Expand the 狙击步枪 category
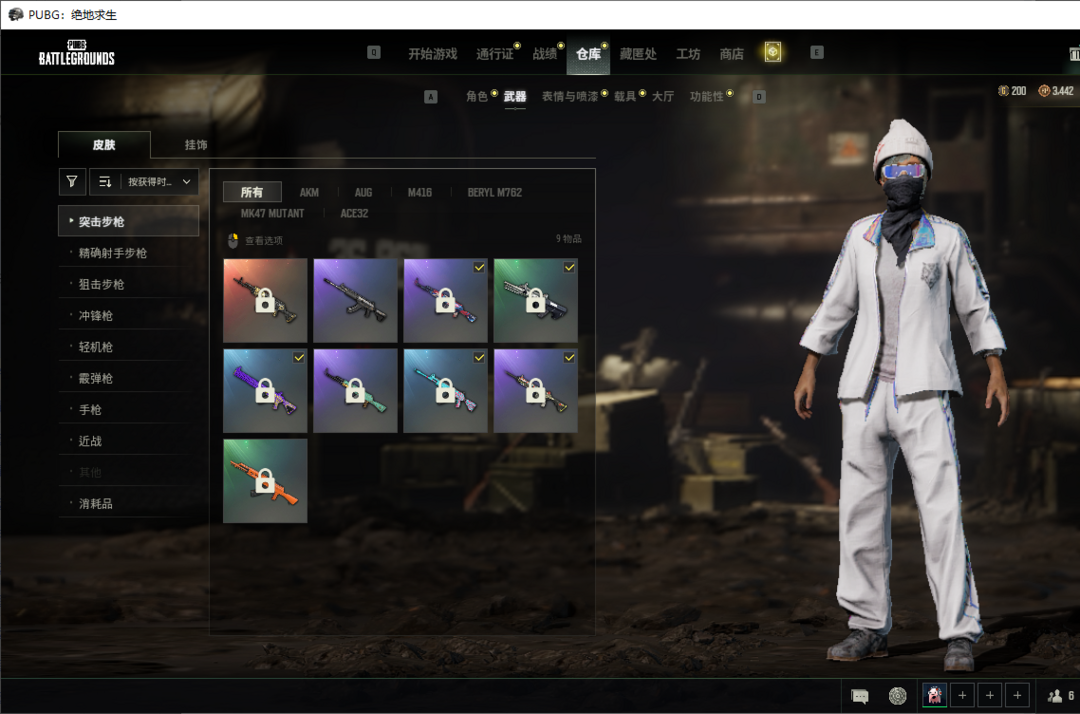Image resolution: width=1080 pixels, height=714 pixels. [x=129, y=284]
